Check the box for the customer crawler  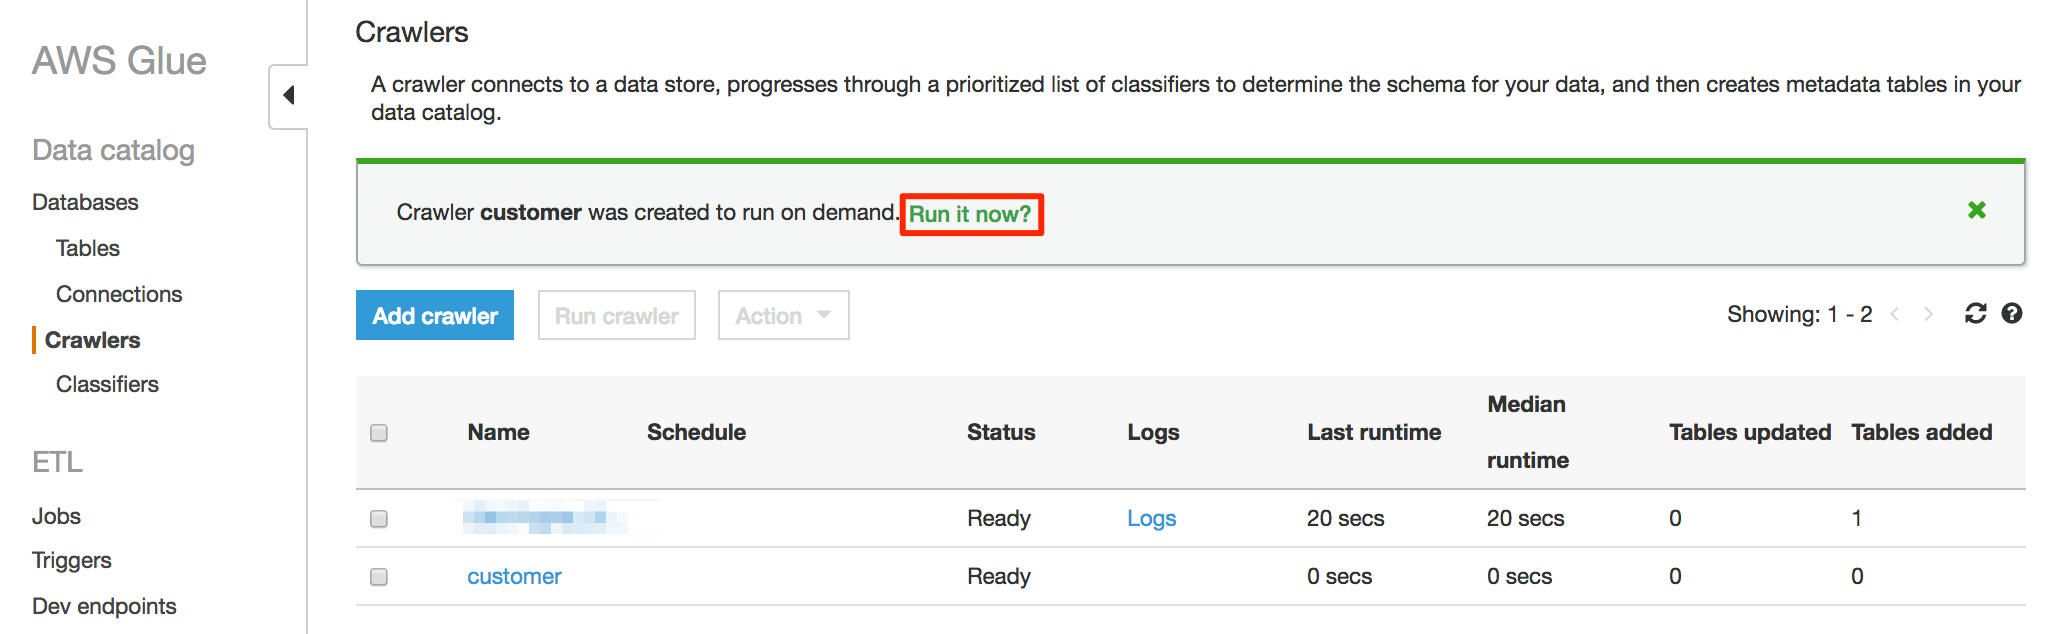pos(379,577)
